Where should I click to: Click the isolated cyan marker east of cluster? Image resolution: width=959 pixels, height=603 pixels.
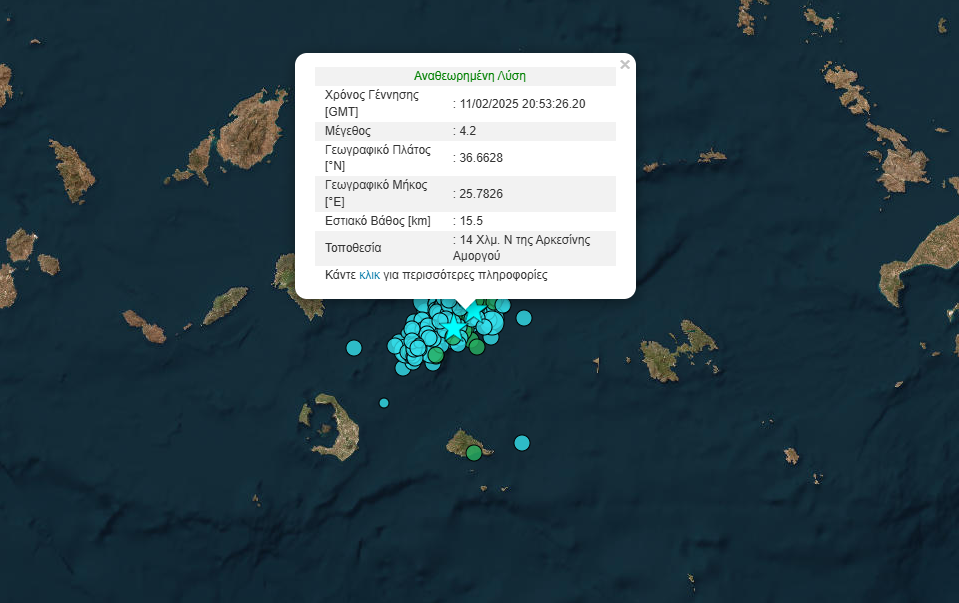[x=524, y=318]
